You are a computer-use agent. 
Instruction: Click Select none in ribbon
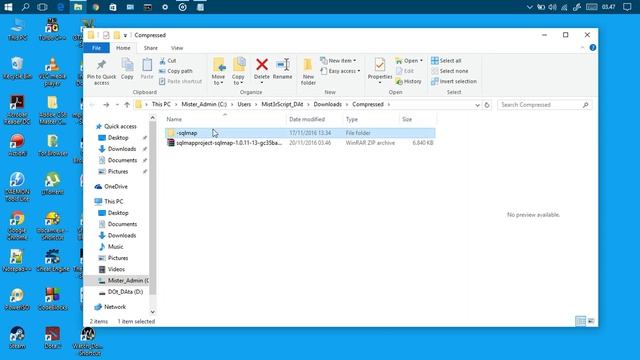[x=449, y=71]
